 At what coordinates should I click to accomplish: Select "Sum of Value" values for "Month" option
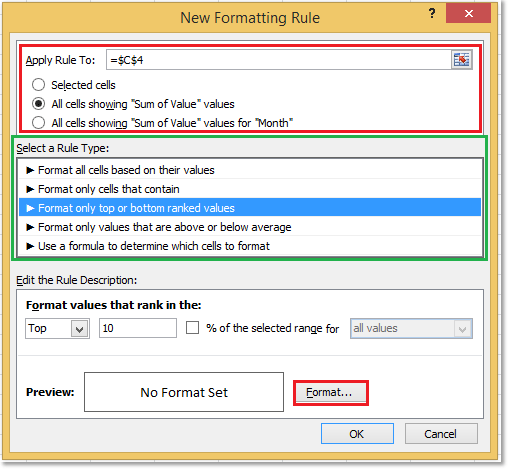click(x=38, y=123)
